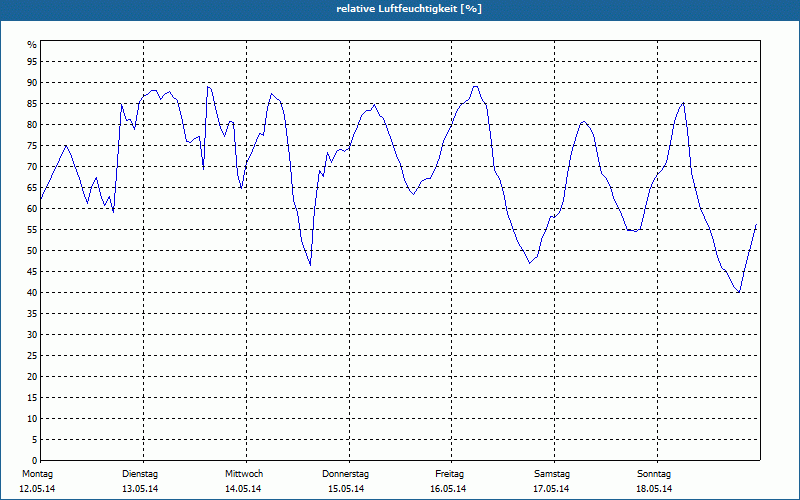Select the date label 18.05.14
The image size is (800, 500).
[x=654, y=489]
